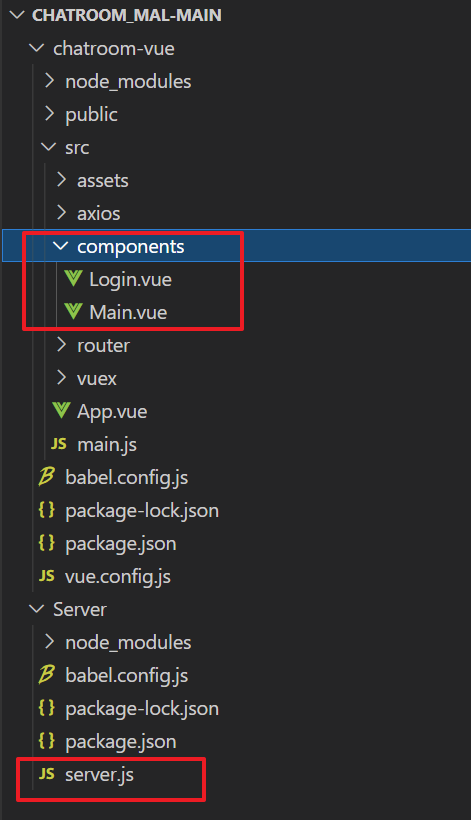
Task: Click the Vue icon next to App.vue
Action: click(x=61, y=411)
